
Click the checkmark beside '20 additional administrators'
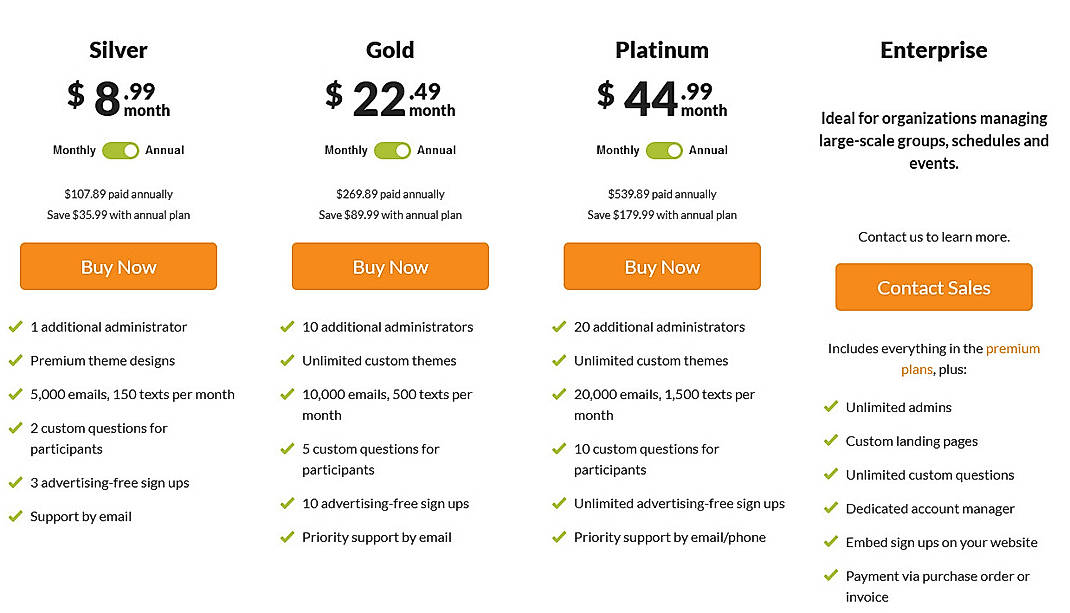[x=560, y=327]
